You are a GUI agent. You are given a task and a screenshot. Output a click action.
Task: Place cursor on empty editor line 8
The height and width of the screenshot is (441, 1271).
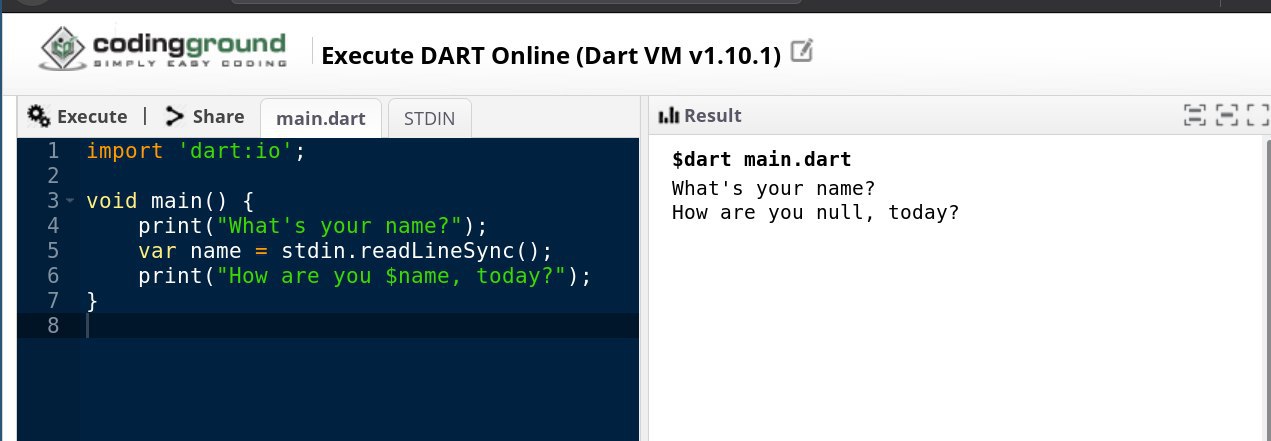[x=360, y=326]
